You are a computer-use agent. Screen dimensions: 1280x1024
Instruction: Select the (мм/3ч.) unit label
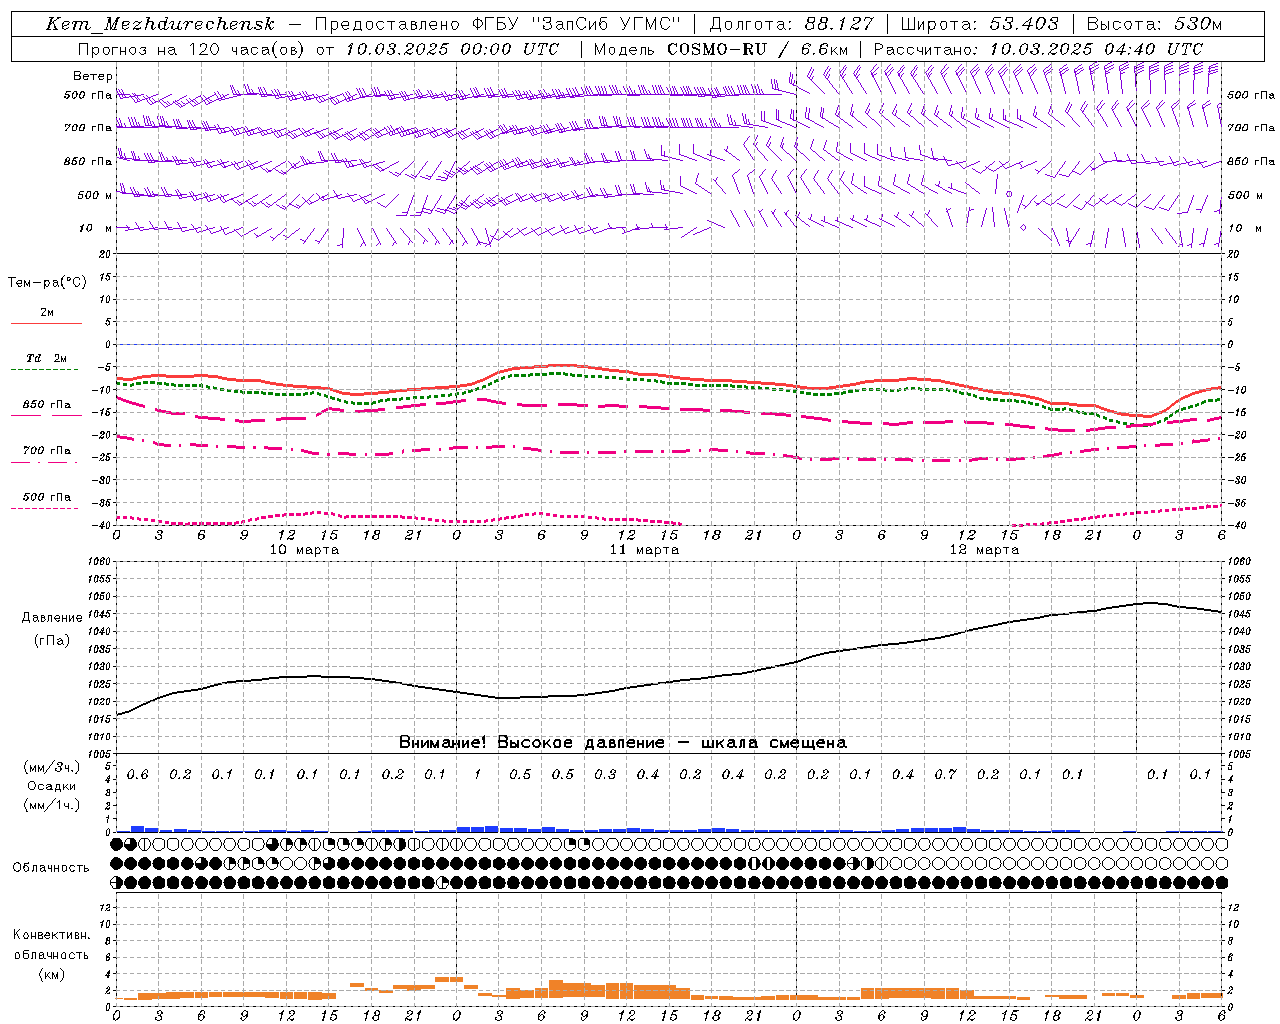tap(51, 767)
